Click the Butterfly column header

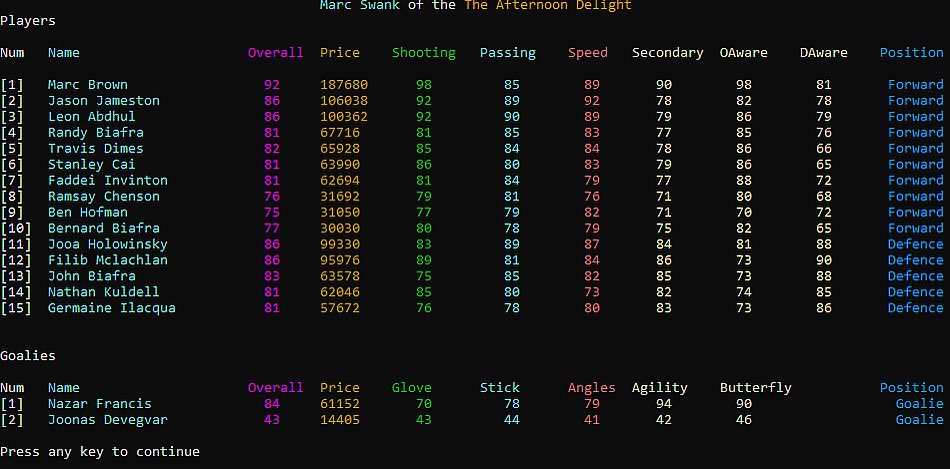point(756,388)
